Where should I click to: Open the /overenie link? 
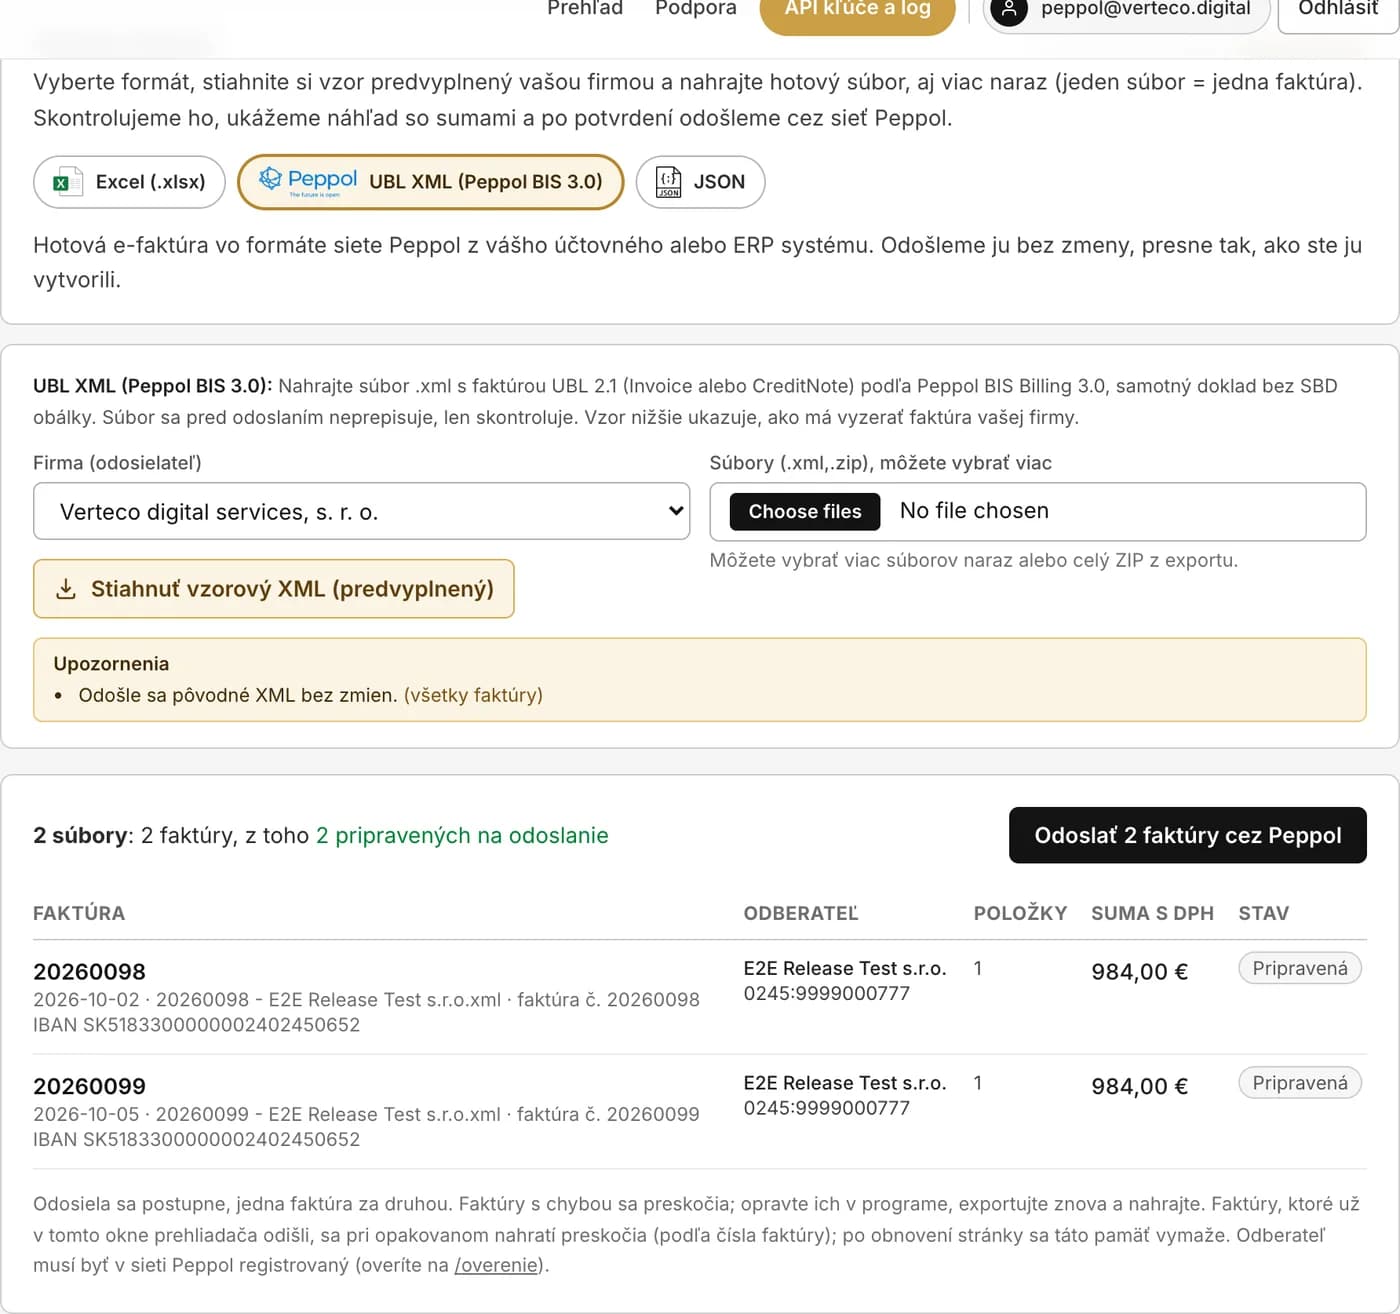pos(497,1265)
